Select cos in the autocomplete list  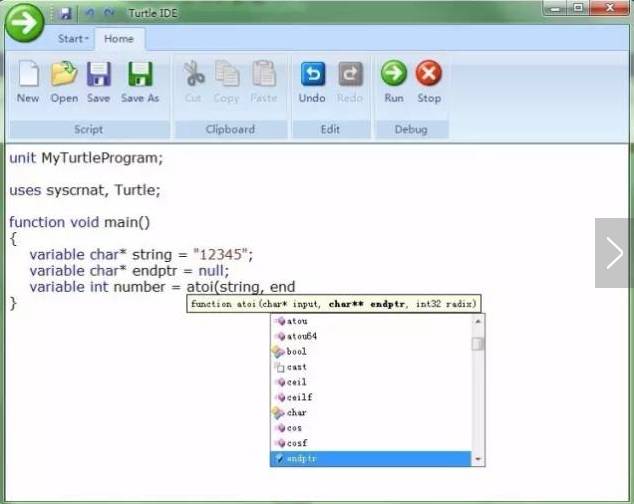point(371,428)
